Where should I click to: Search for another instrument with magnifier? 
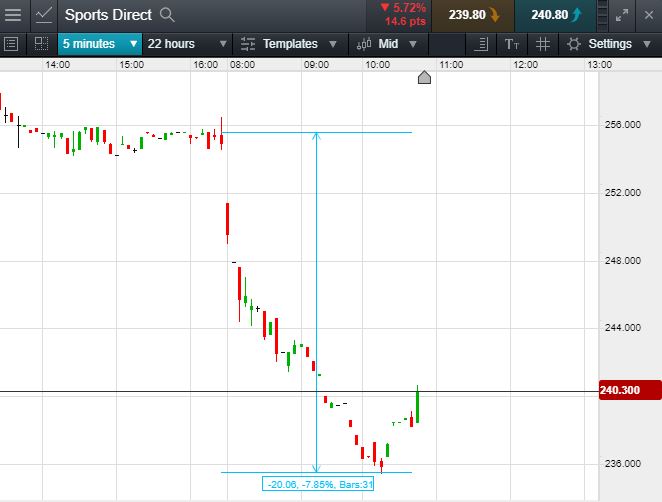pos(167,15)
